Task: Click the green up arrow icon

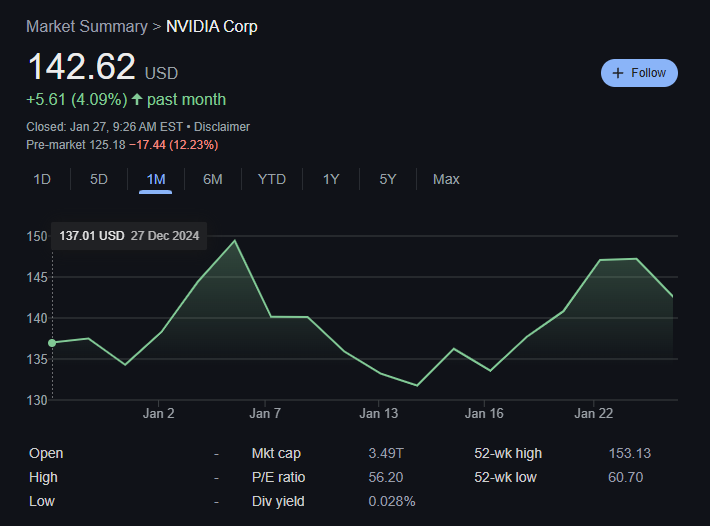Action: tap(137, 99)
